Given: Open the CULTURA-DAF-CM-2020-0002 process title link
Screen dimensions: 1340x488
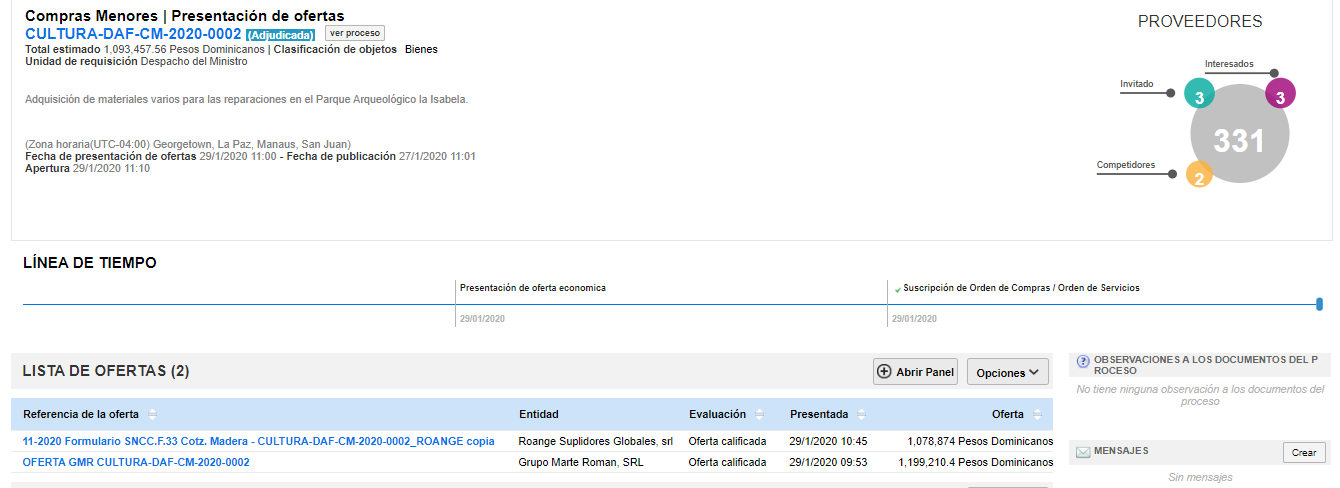Looking at the screenshot, I should point(133,34).
